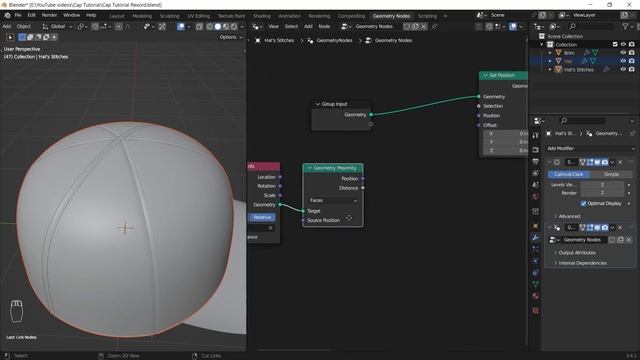Select the wireframe viewport shading icon

pyautogui.click(x=209, y=27)
